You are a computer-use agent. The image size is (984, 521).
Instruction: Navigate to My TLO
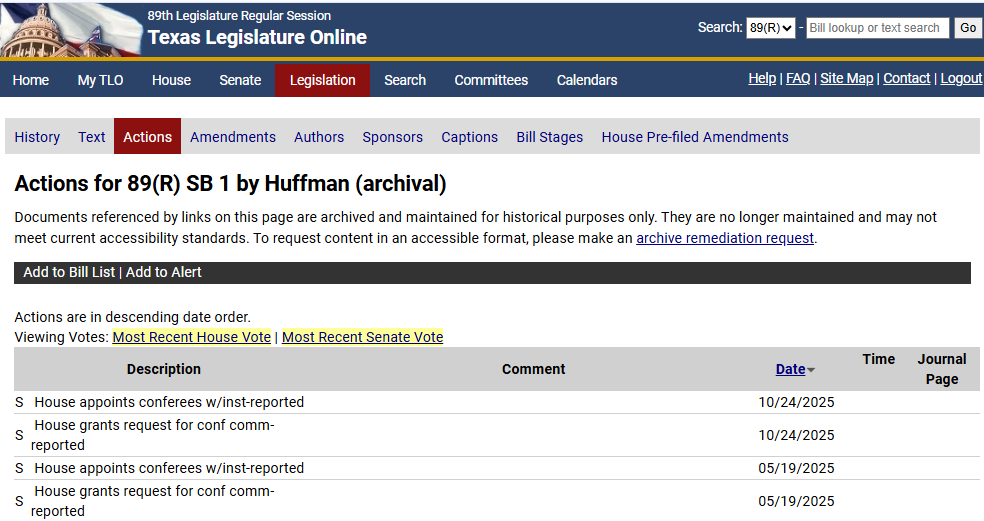click(x=100, y=80)
